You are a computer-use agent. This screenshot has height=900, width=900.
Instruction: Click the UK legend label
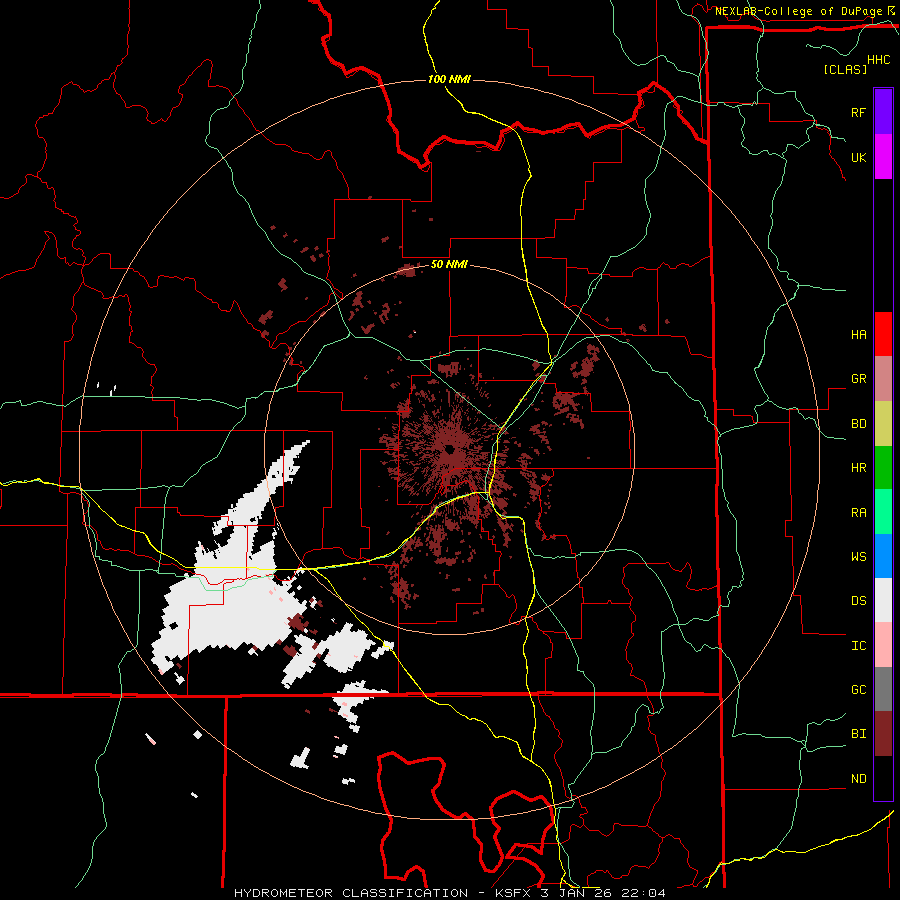pyautogui.click(x=858, y=158)
